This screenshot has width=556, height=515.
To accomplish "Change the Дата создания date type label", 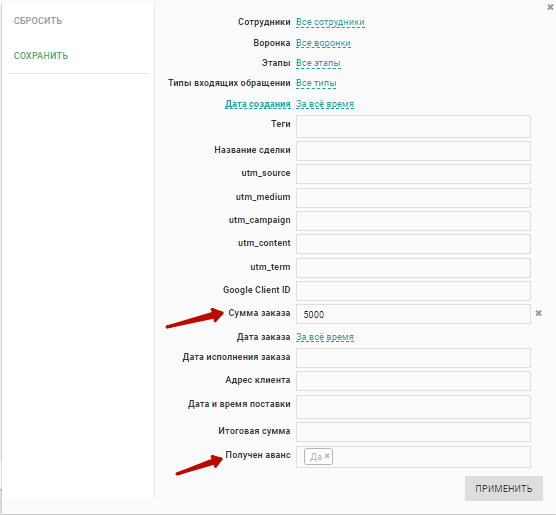I will tap(258, 104).
